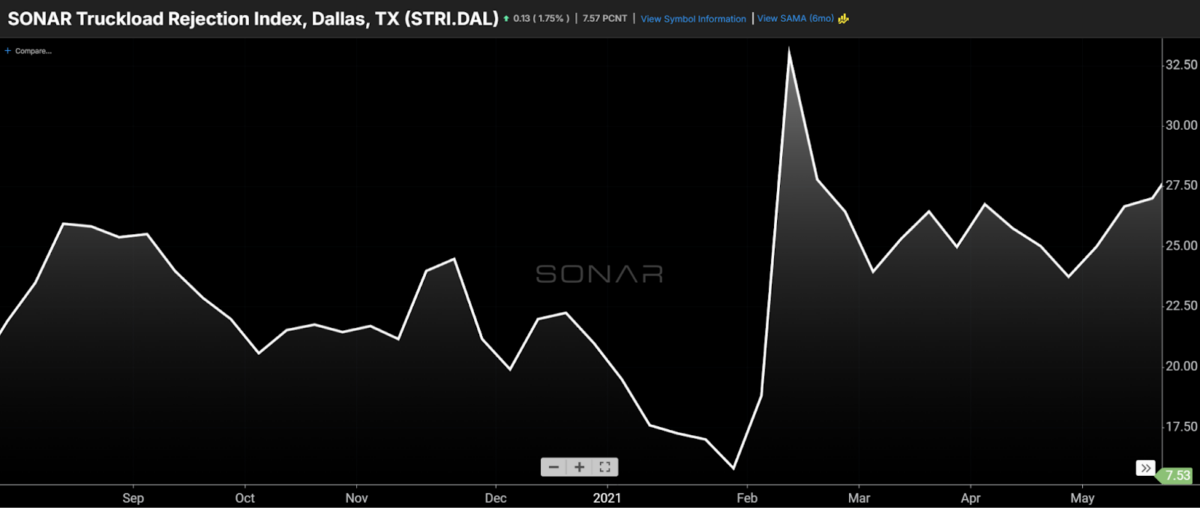1200x508 pixels.
Task: Click the May x-axis label
Action: pos(1082,497)
